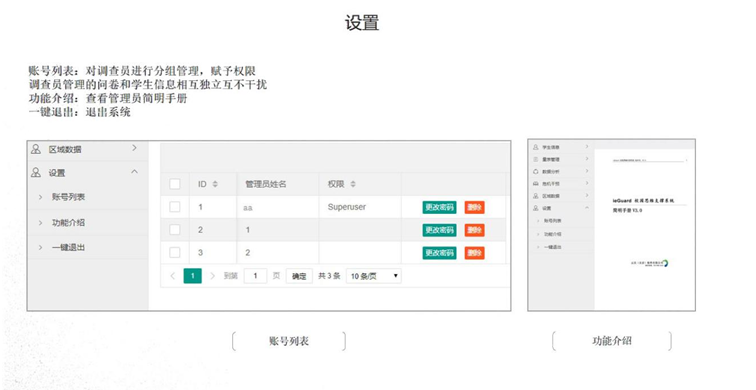This screenshot has width=756, height=390.
Task: Toggle the select-all checkbox in table header
Action: pyautogui.click(x=175, y=184)
